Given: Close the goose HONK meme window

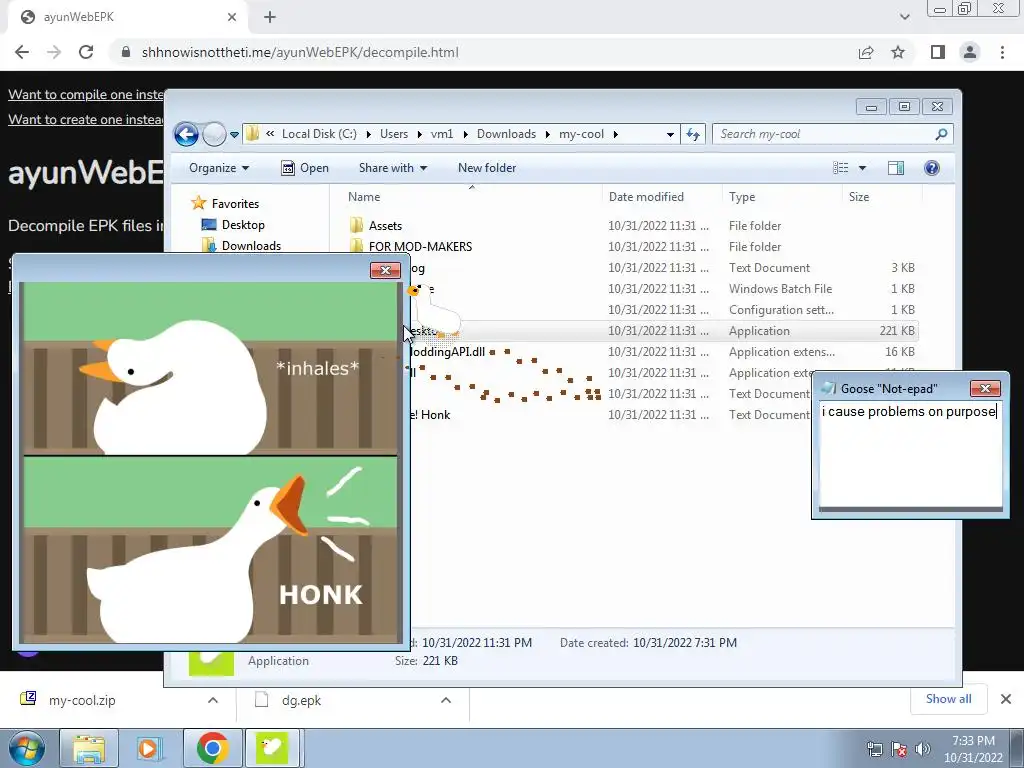Looking at the screenshot, I should (x=385, y=270).
